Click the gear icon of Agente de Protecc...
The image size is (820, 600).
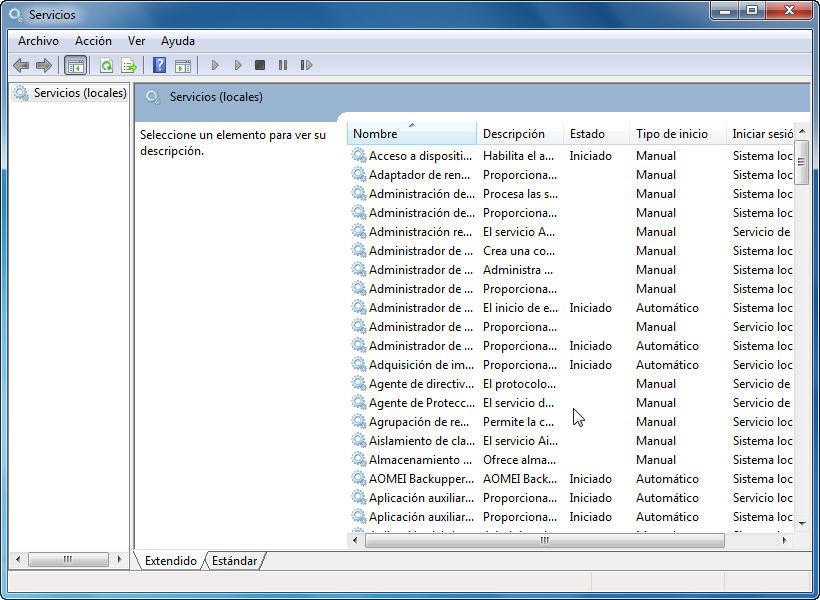click(358, 402)
